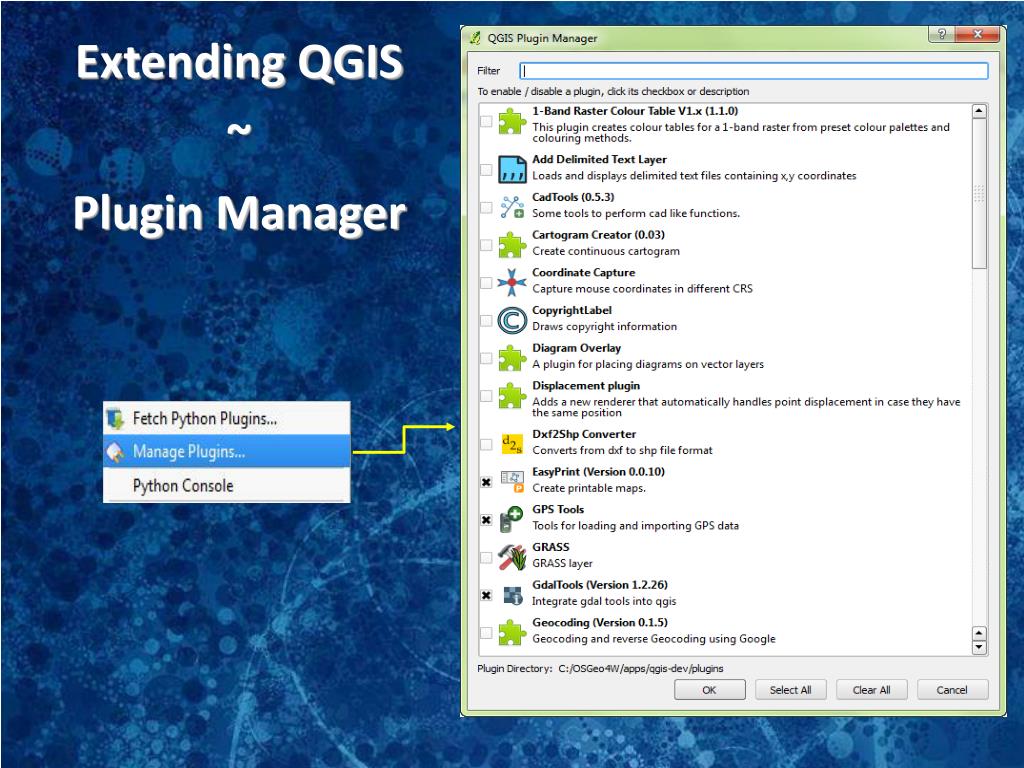Image resolution: width=1024 pixels, height=768 pixels.
Task: Dismiss dialog with Cancel button
Action: (x=952, y=690)
